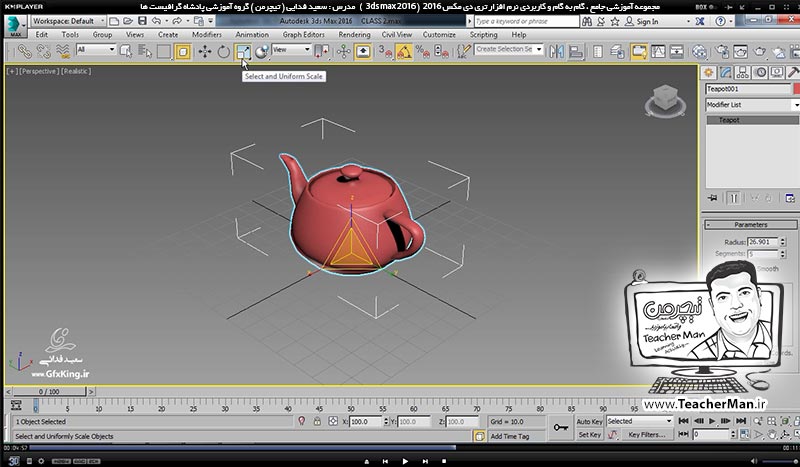
Task: Toggle Keyboard Shortcut Override
Action: [363, 51]
